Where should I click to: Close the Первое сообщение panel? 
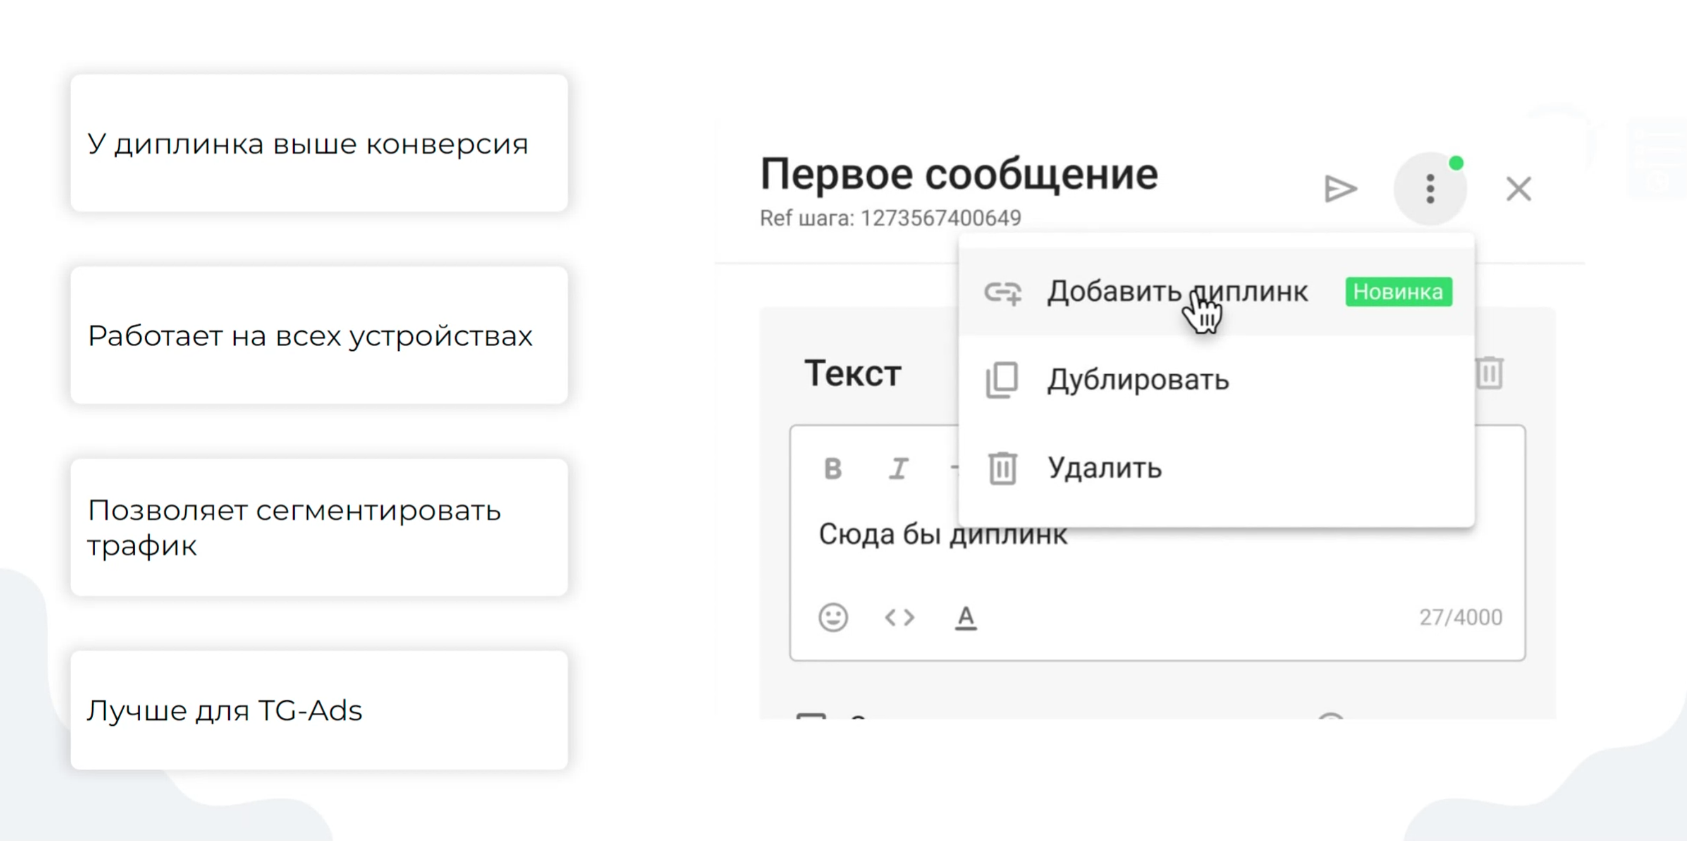(1518, 189)
